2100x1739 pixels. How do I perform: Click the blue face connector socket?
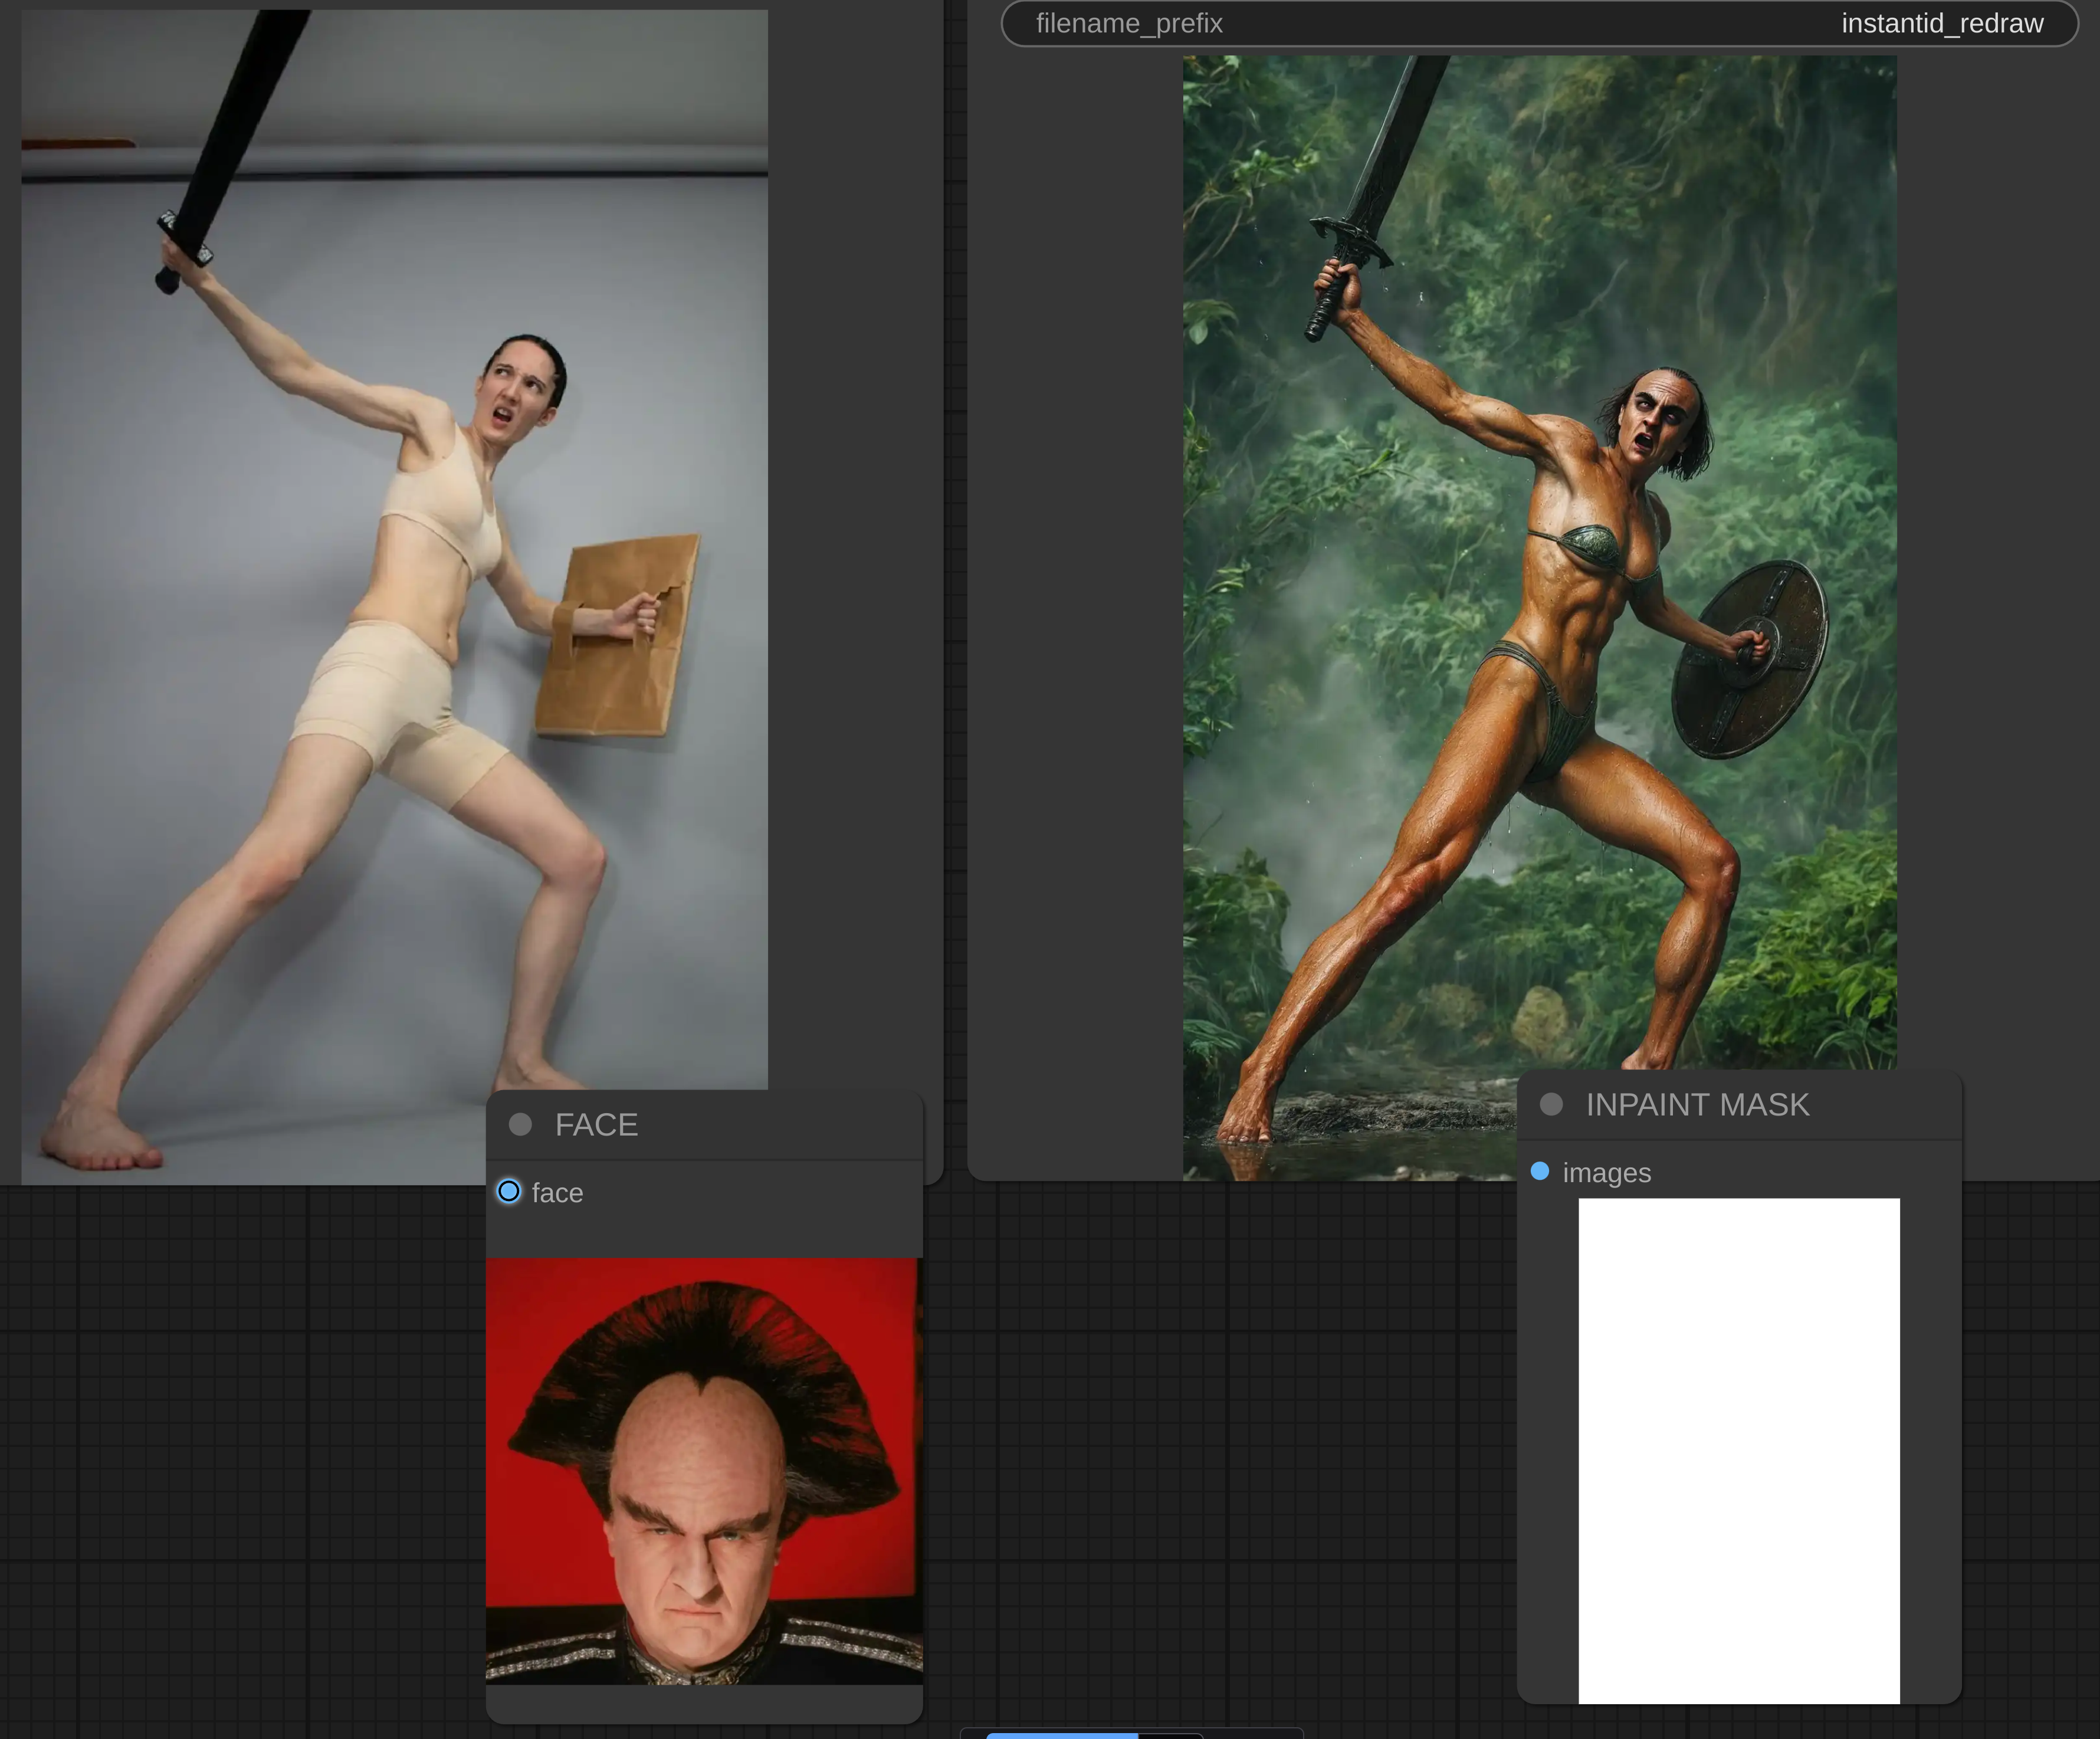(509, 1191)
